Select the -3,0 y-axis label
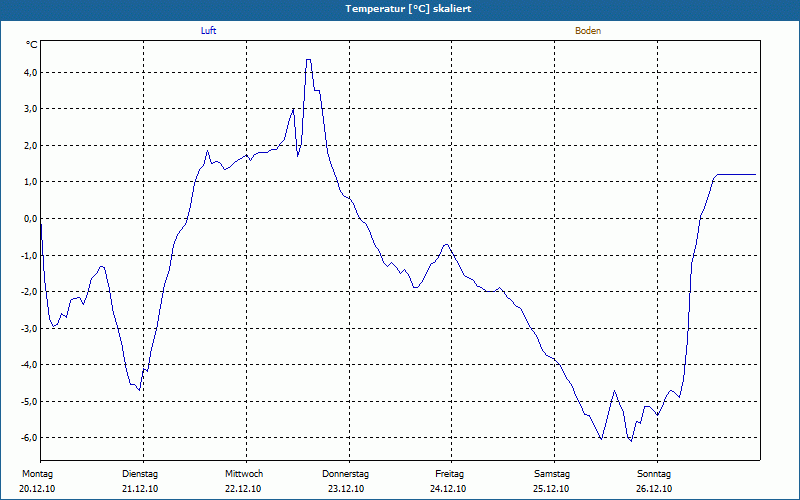The height and width of the screenshot is (500, 800). tap(29, 328)
